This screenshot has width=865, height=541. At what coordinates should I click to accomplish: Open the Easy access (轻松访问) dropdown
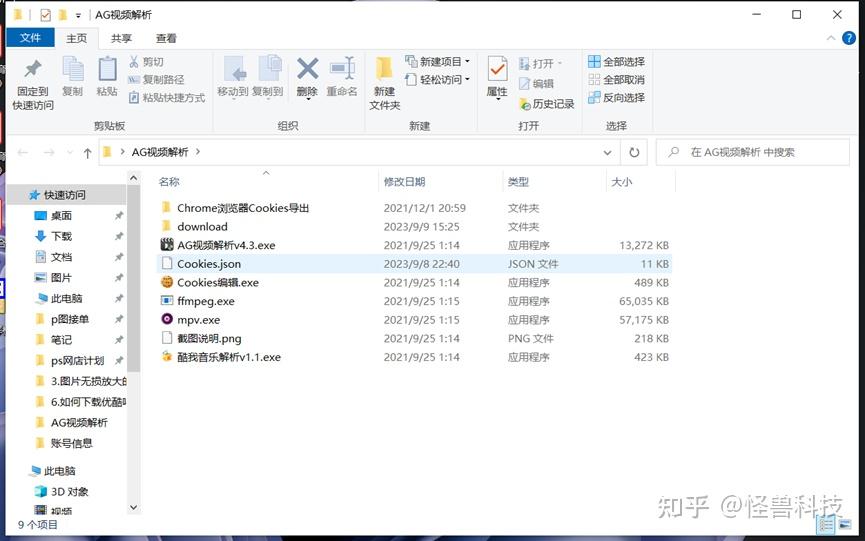[437, 79]
